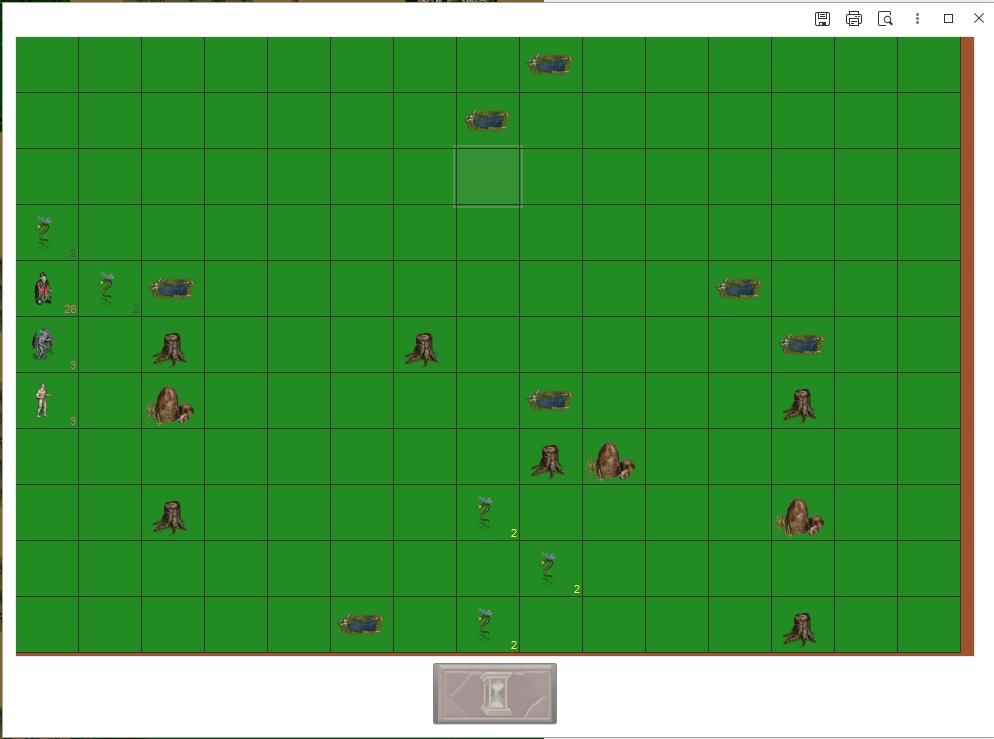
Task: Click the pond directly above the highlighted cell
Action: coord(487,120)
